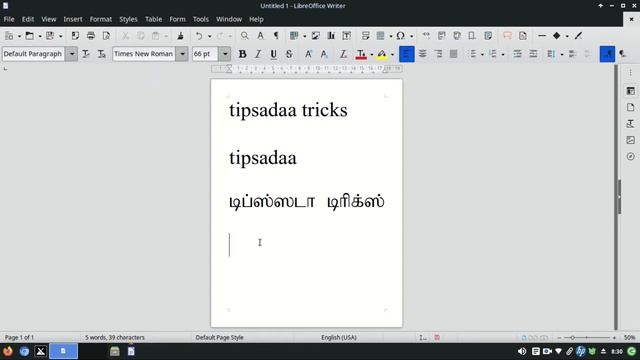
Task: Open sidebar Properties panel
Action: pyautogui.click(x=631, y=91)
